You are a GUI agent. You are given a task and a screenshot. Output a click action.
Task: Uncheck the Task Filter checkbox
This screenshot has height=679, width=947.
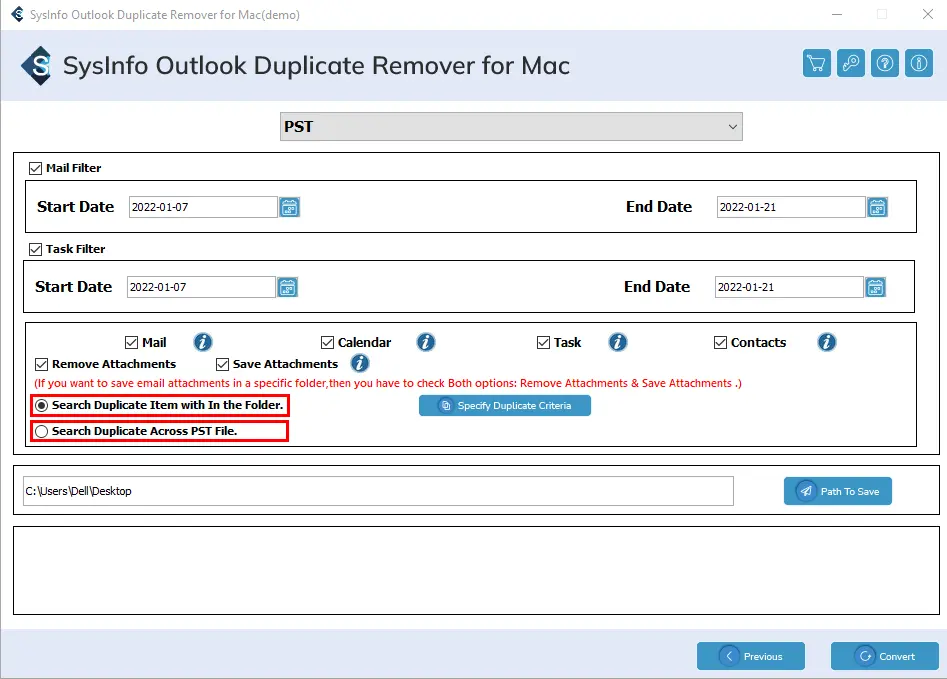(36, 249)
